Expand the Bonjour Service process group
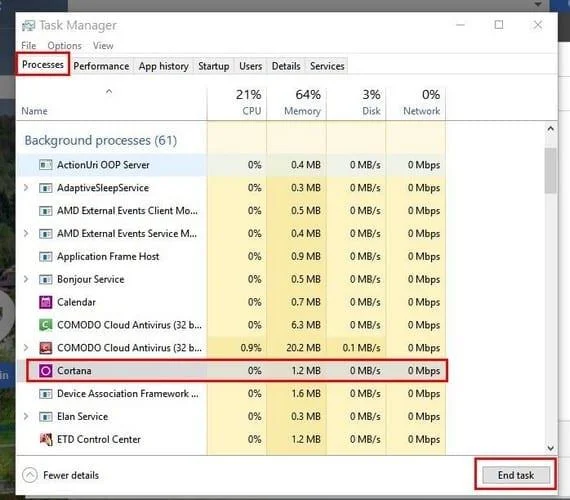570x500 pixels. tap(26, 279)
